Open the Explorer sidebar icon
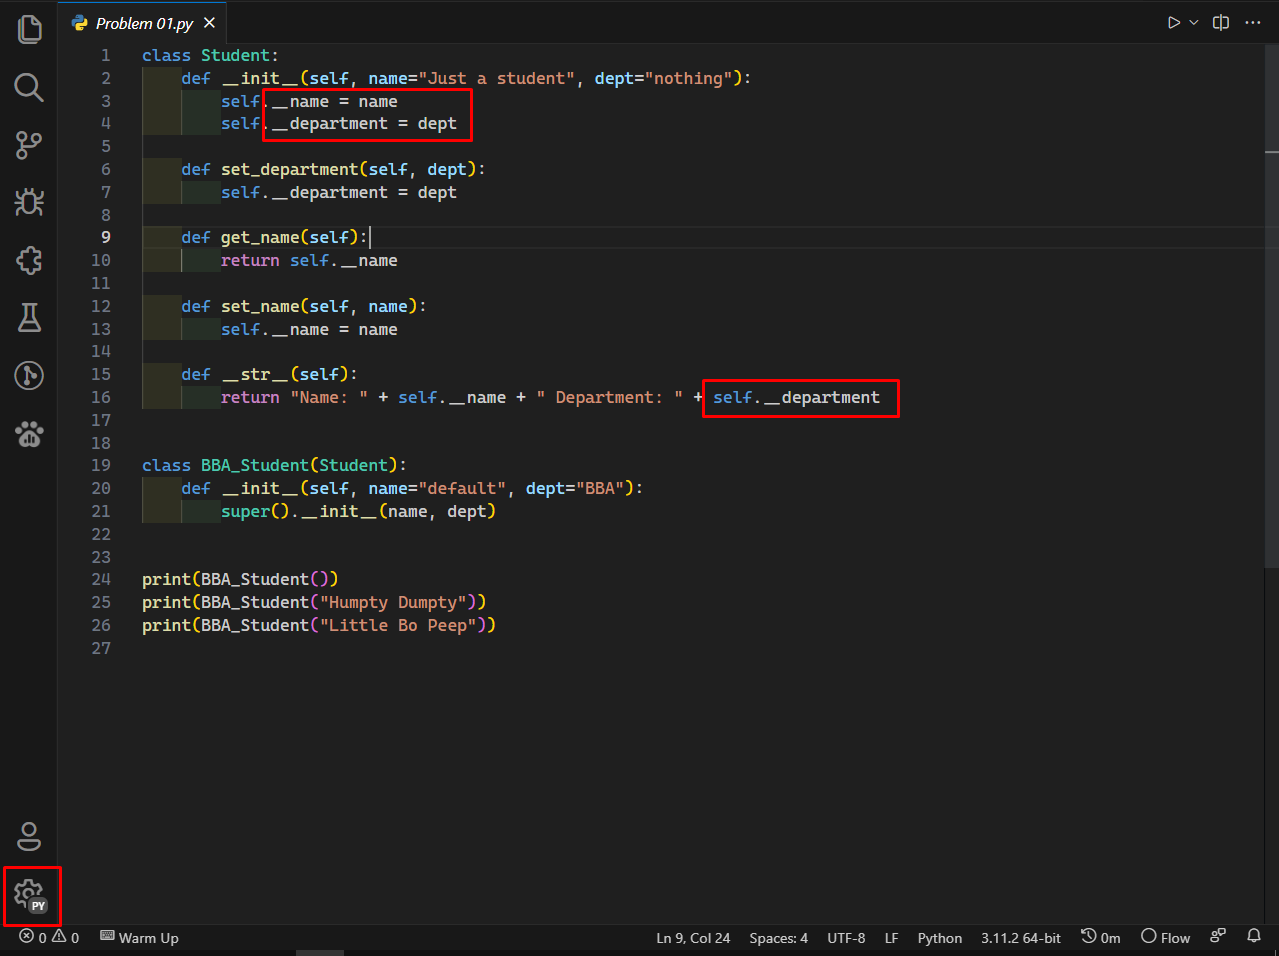The width and height of the screenshot is (1279, 956). click(29, 29)
